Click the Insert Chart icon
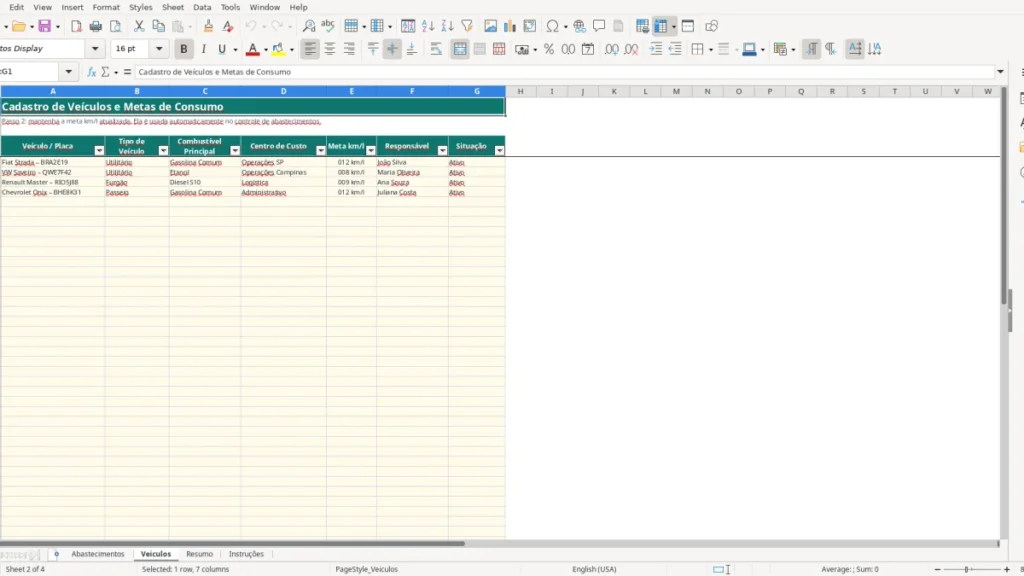The height and width of the screenshot is (576, 1024). [x=509, y=26]
